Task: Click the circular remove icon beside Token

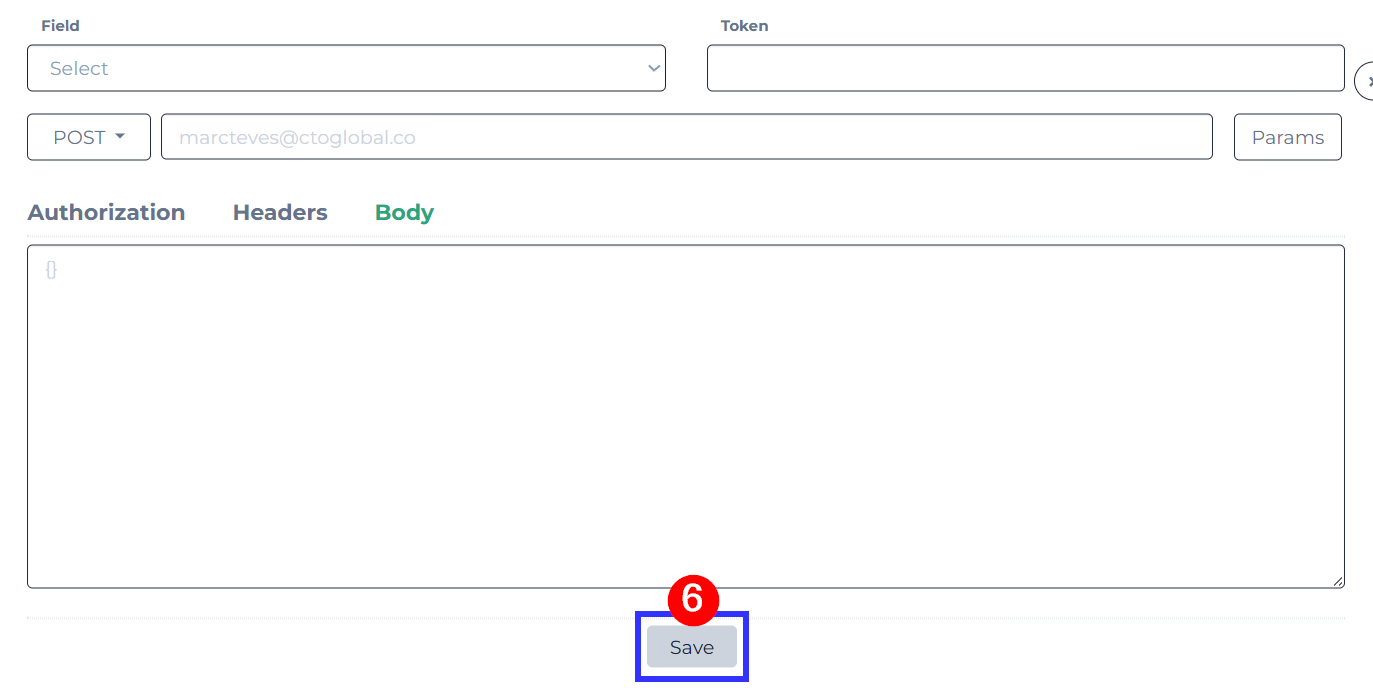Action: 1364,81
